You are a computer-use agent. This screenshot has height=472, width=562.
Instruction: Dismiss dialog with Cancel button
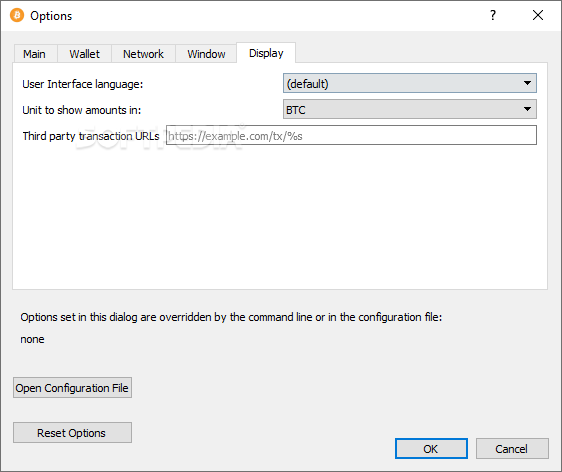coord(512,448)
